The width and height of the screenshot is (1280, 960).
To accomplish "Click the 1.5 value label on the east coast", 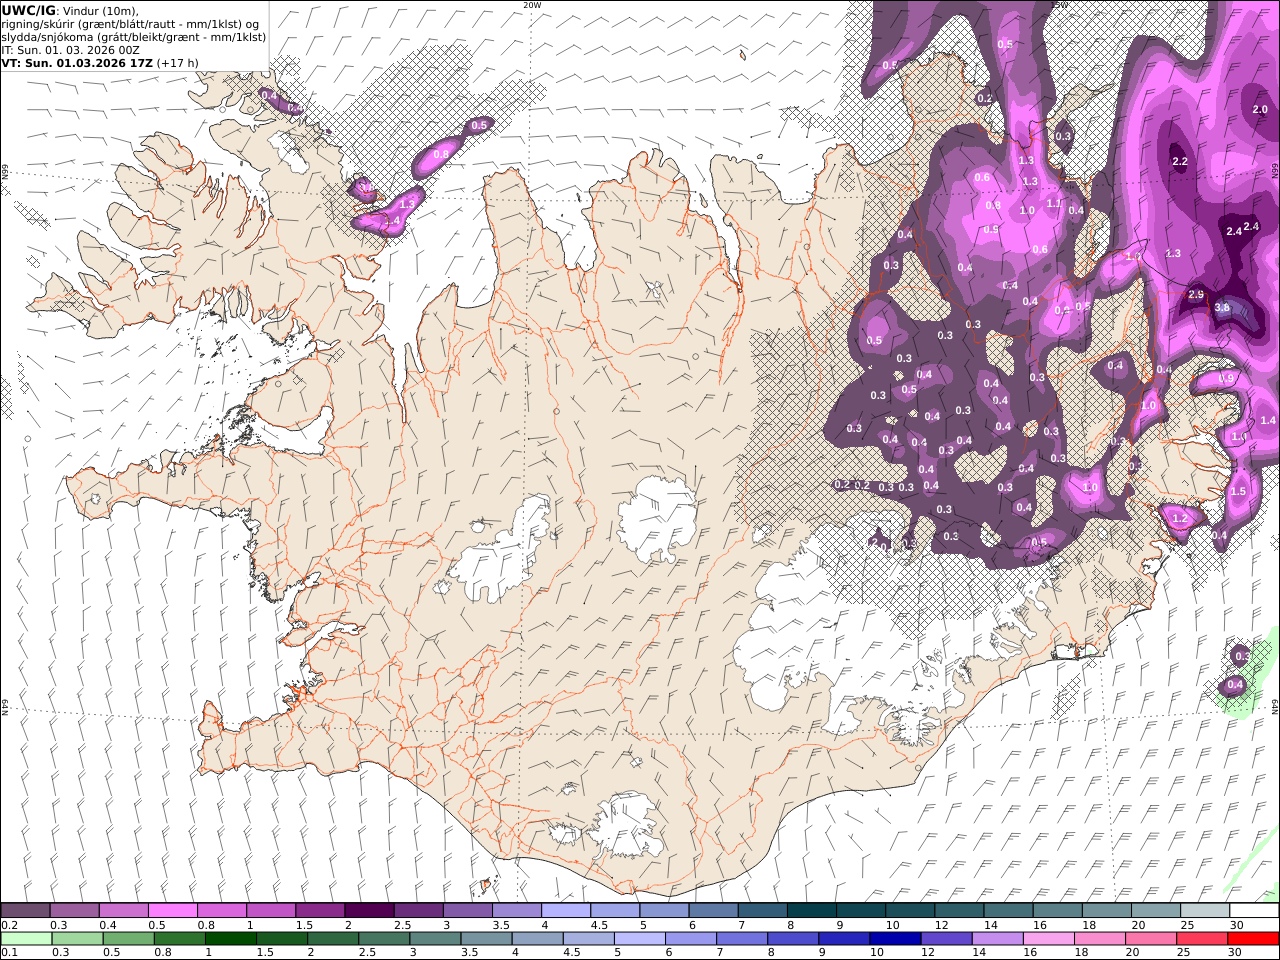I will click(x=1238, y=491).
